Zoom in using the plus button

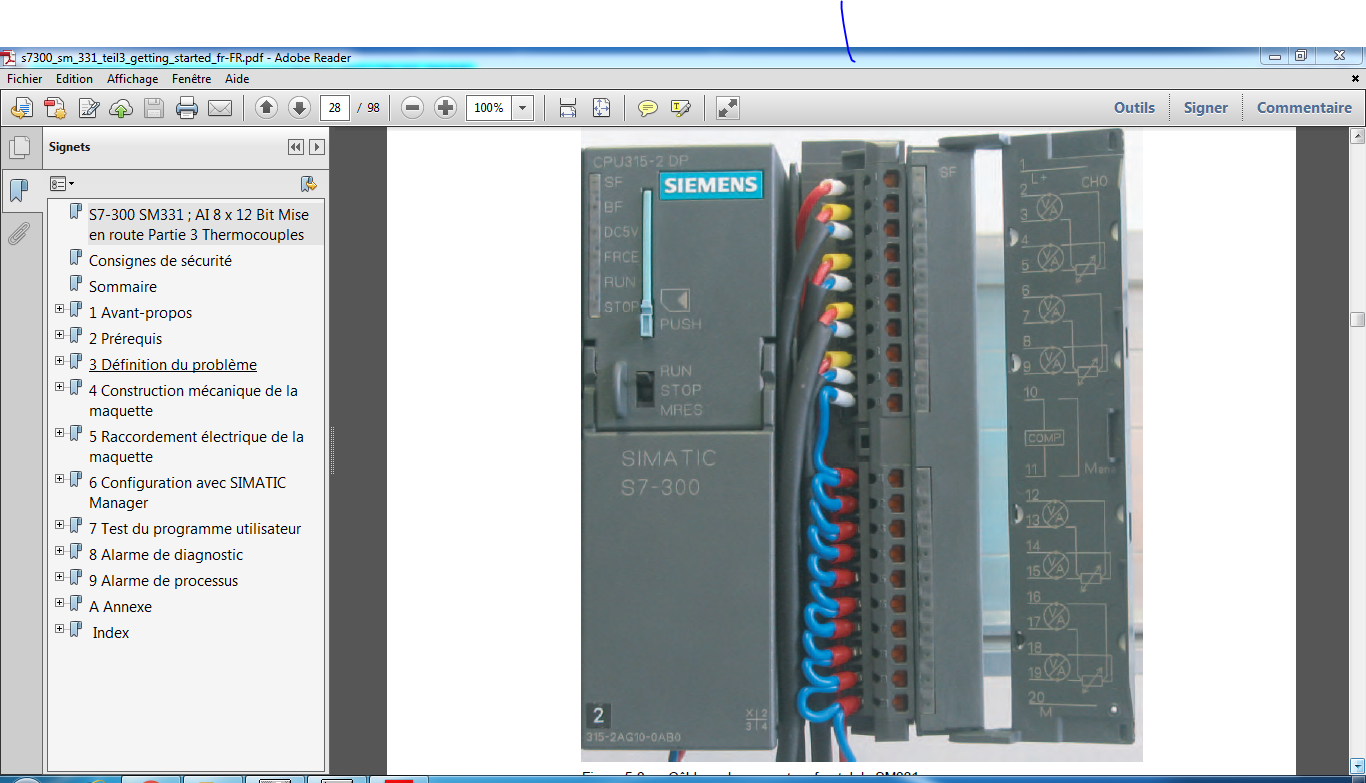point(446,108)
